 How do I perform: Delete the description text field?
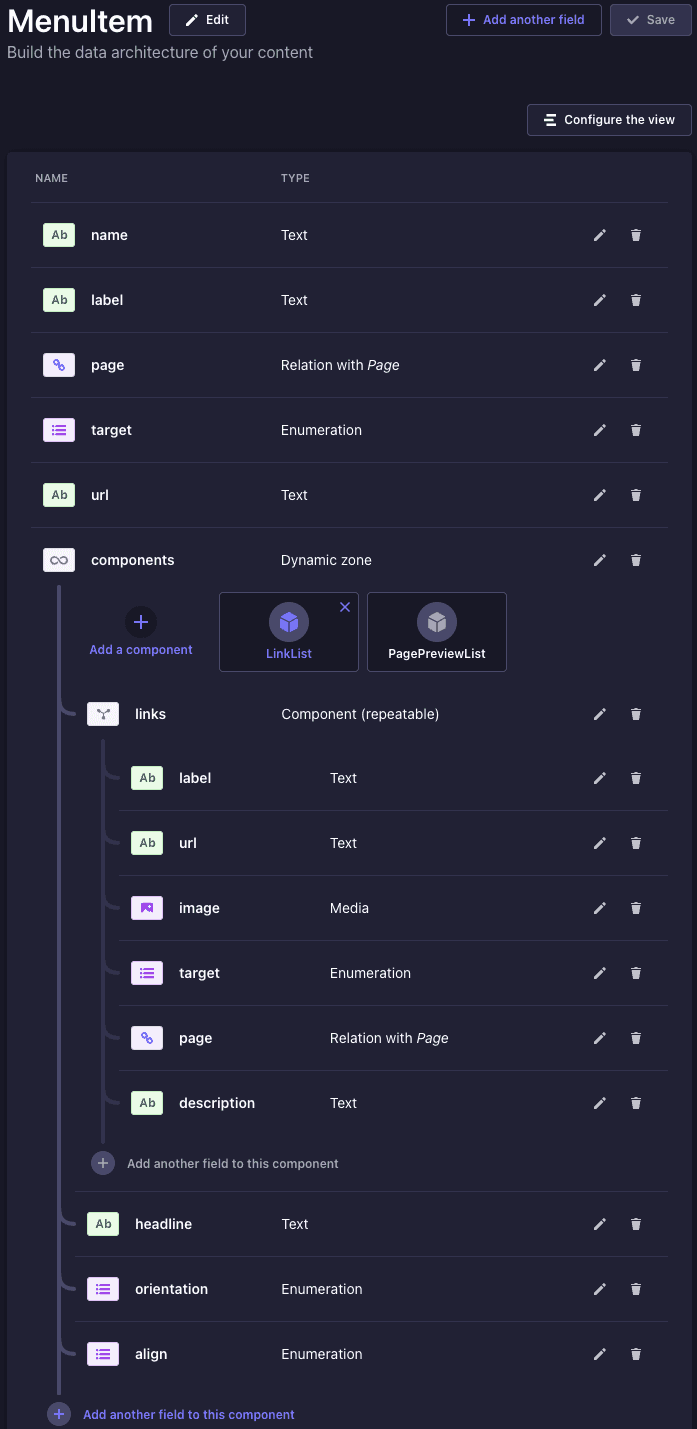[636, 1103]
